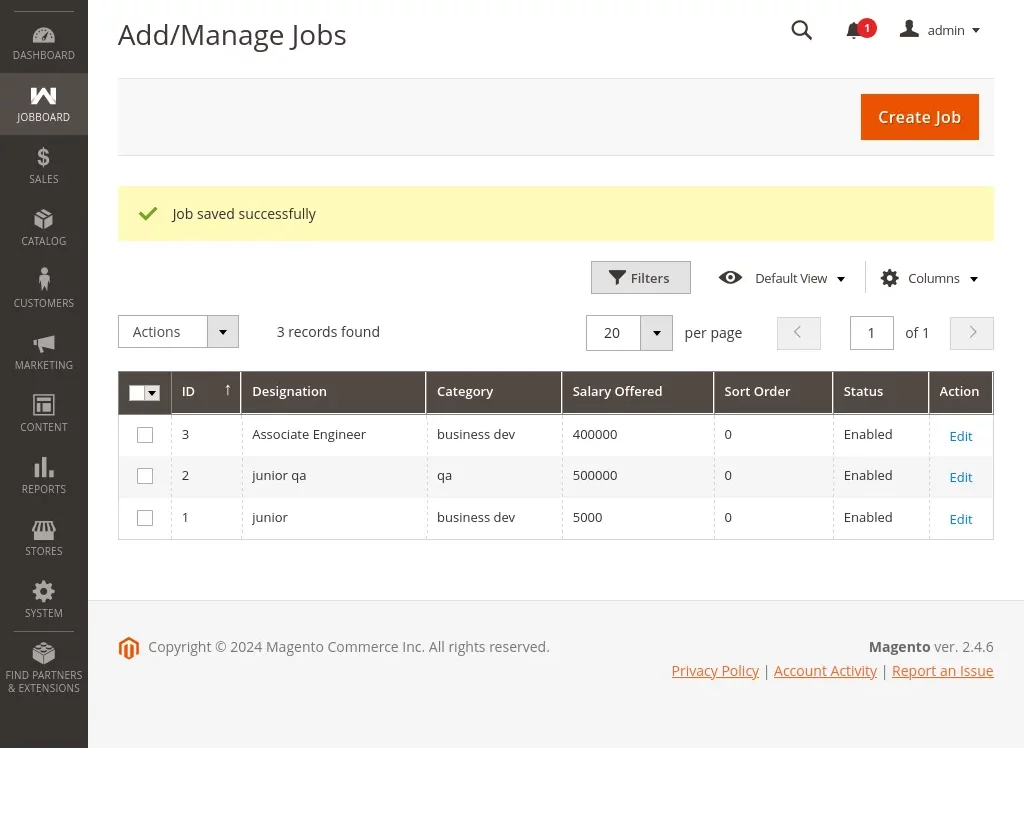Edit the junior qa job entry
1024x821 pixels.
coord(960,477)
